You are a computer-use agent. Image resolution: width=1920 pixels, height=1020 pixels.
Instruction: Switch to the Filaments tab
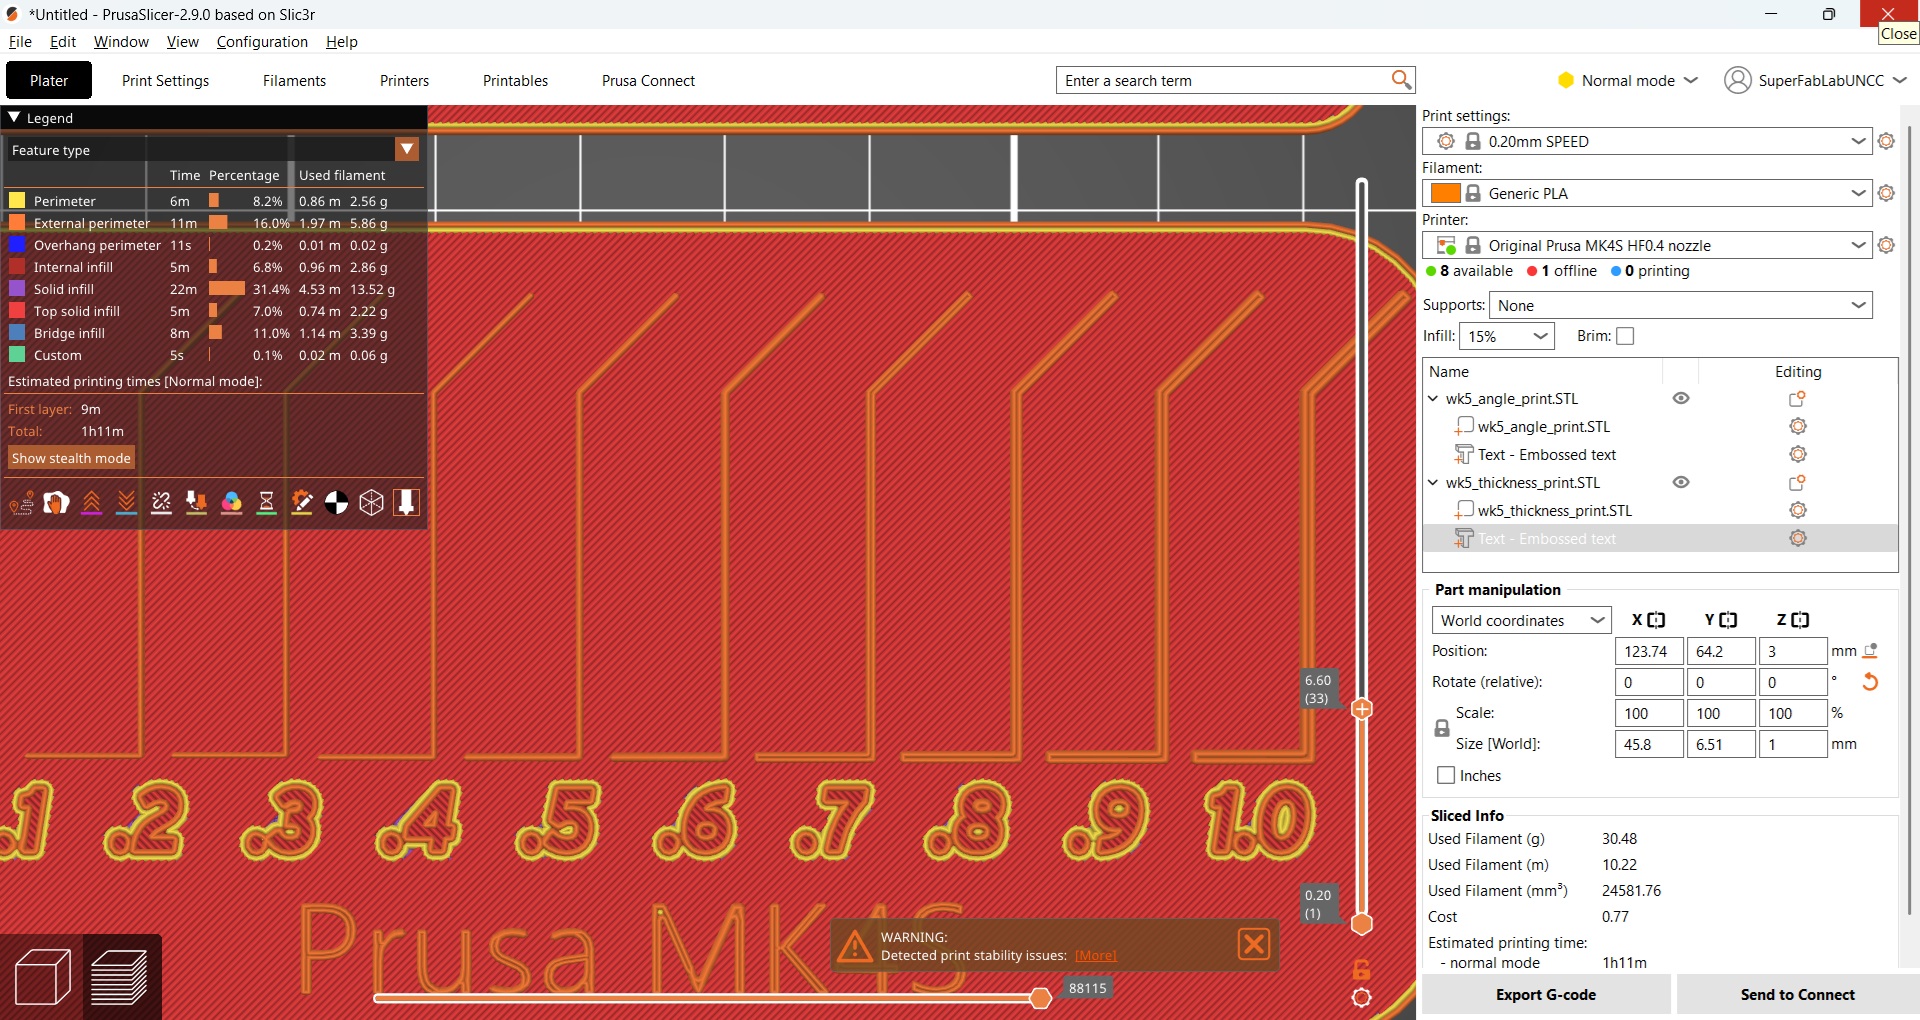pyautogui.click(x=294, y=80)
